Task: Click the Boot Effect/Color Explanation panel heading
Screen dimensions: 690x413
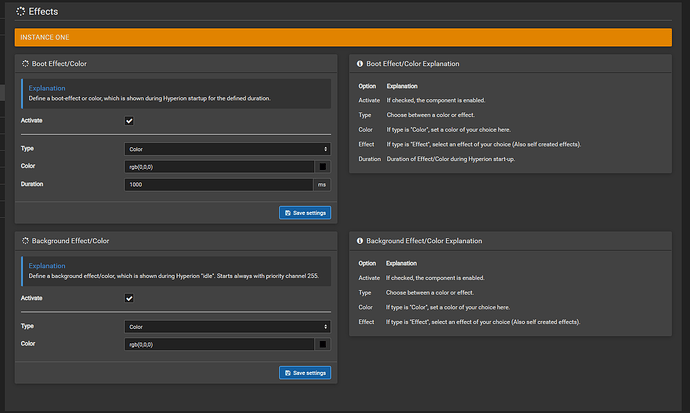Action: (x=413, y=63)
